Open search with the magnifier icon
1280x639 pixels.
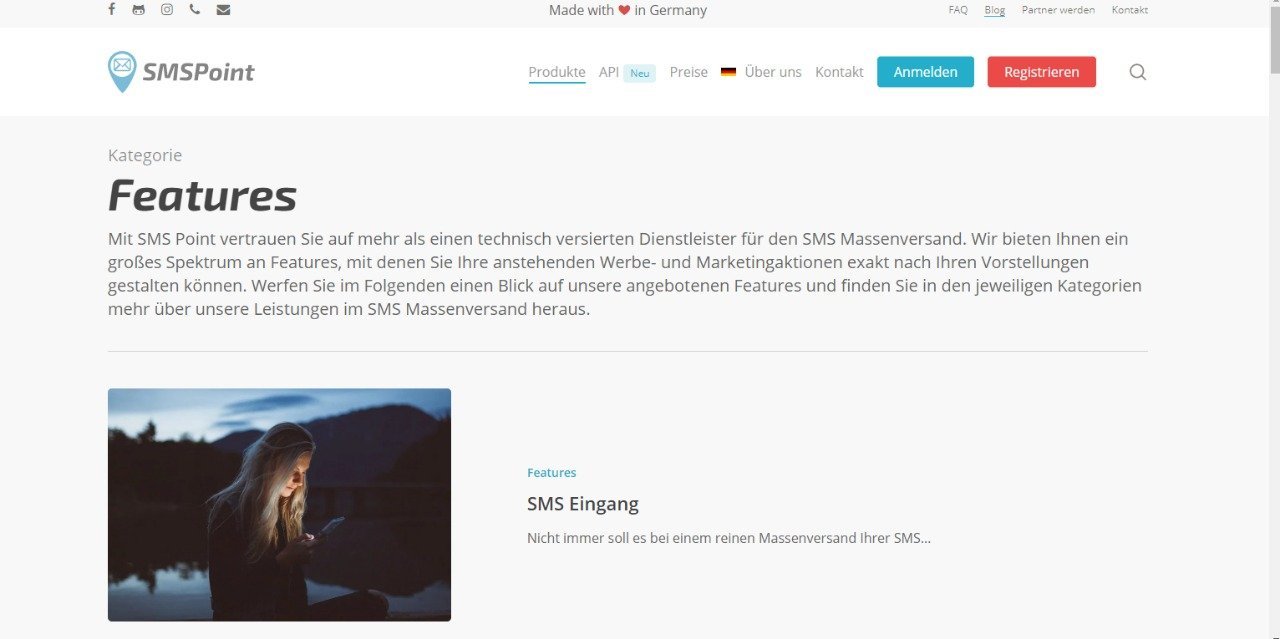click(1138, 72)
